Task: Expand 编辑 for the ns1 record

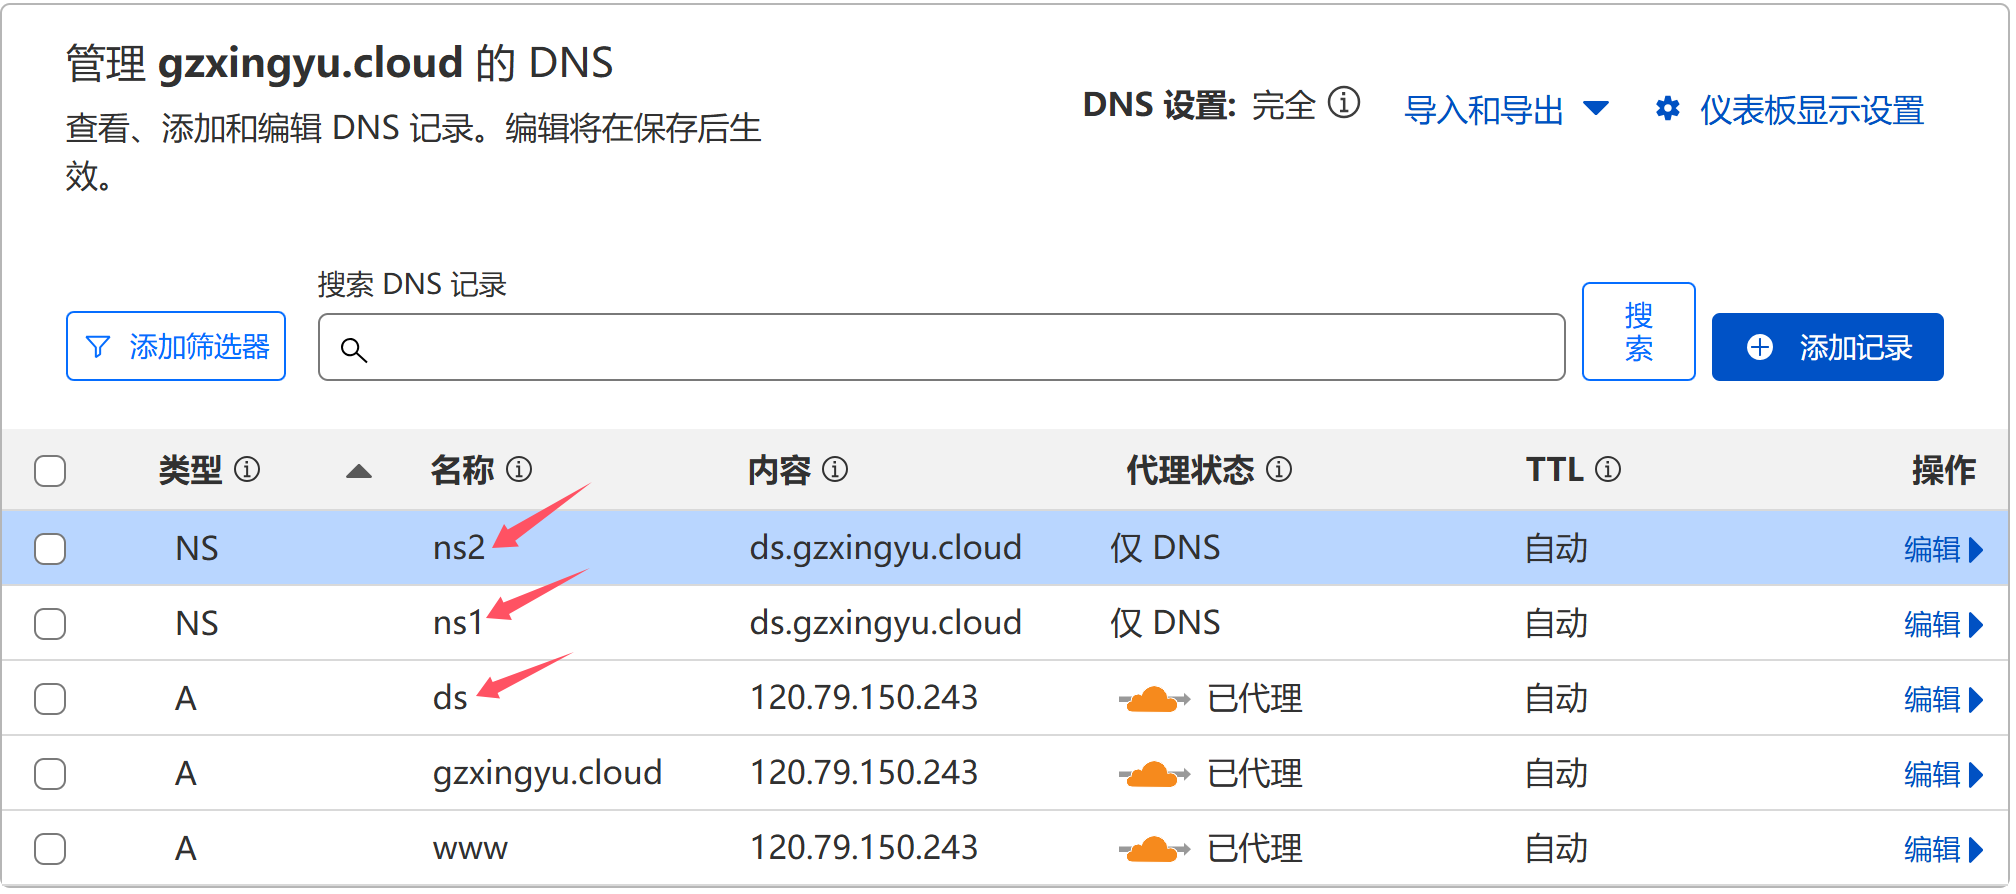Action: click(x=1943, y=624)
